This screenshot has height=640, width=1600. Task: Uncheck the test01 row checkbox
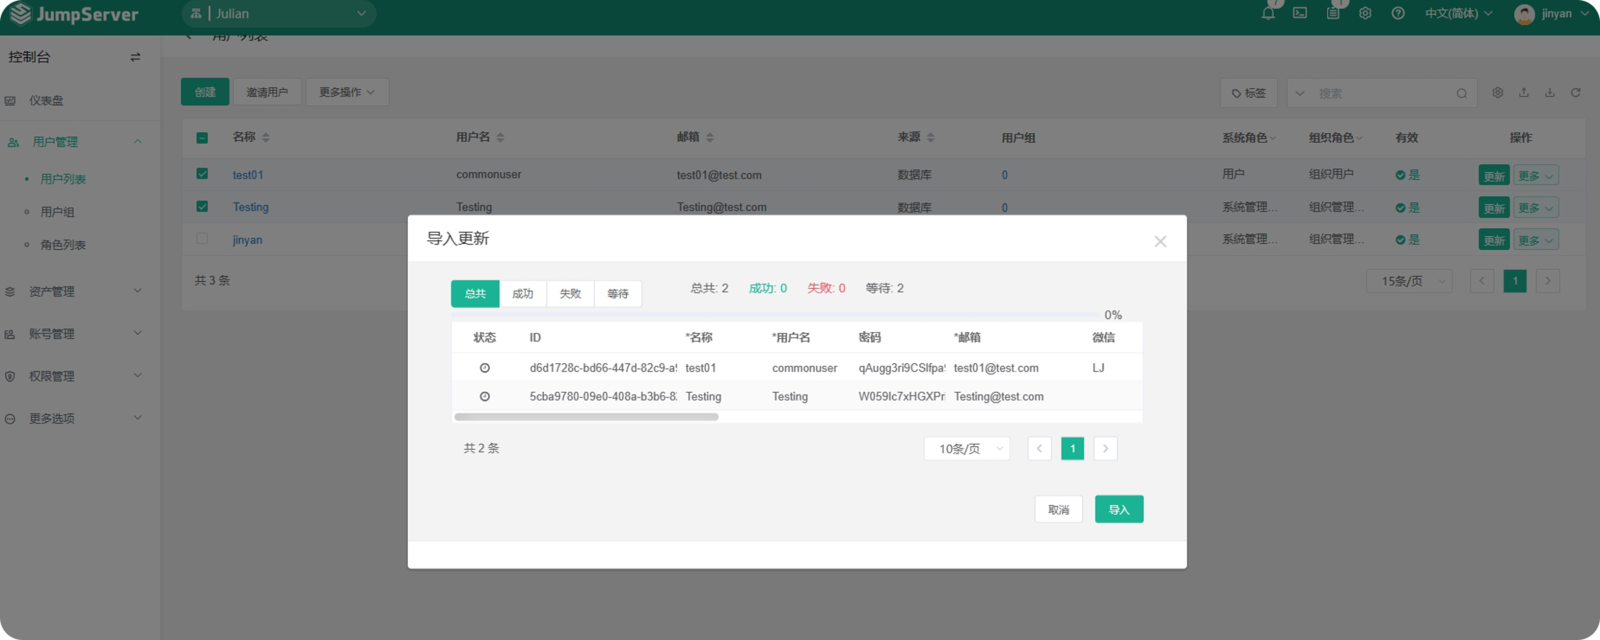click(202, 174)
